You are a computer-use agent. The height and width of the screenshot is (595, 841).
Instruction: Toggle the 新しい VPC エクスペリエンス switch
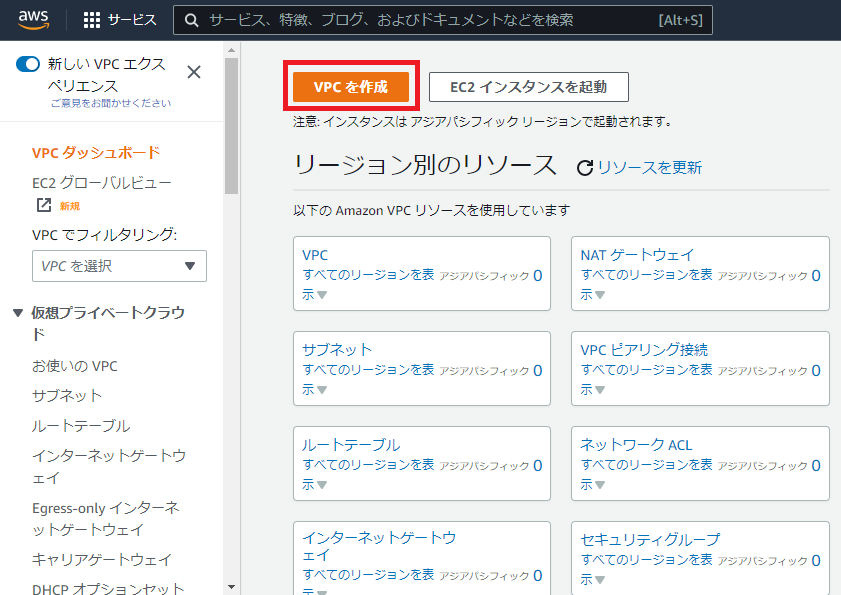coord(28,64)
